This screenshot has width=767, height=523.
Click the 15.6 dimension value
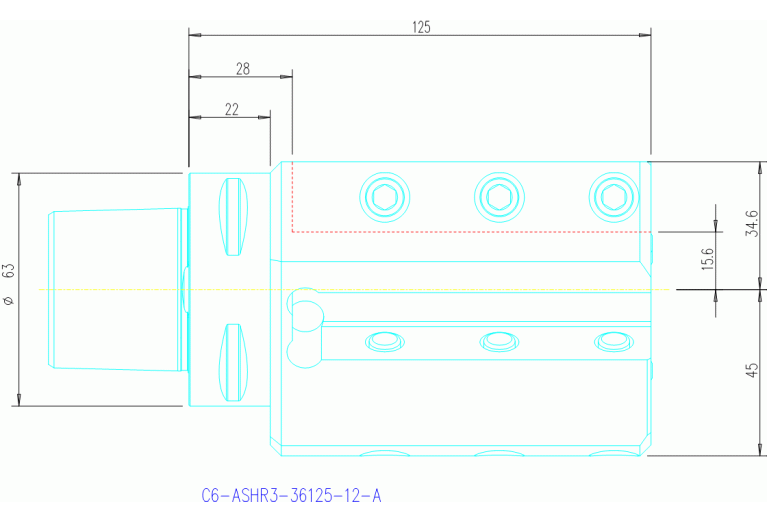coord(707,259)
